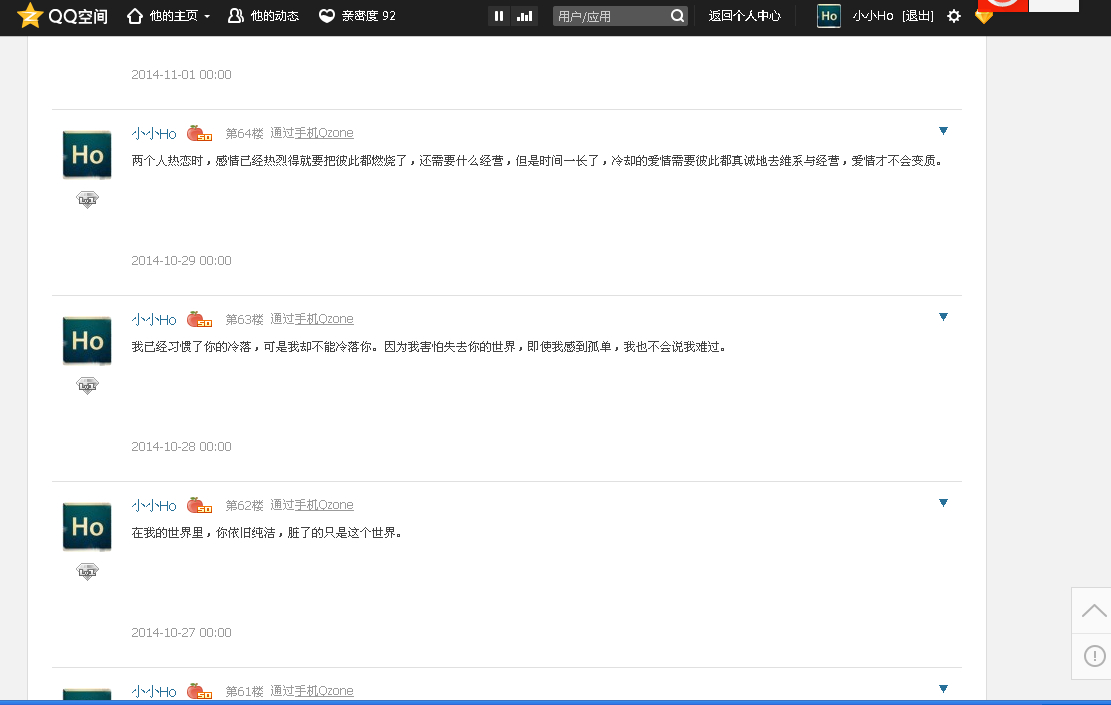Open the Ho avatar in the top bar
The height and width of the screenshot is (705, 1111).
[828, 16]
